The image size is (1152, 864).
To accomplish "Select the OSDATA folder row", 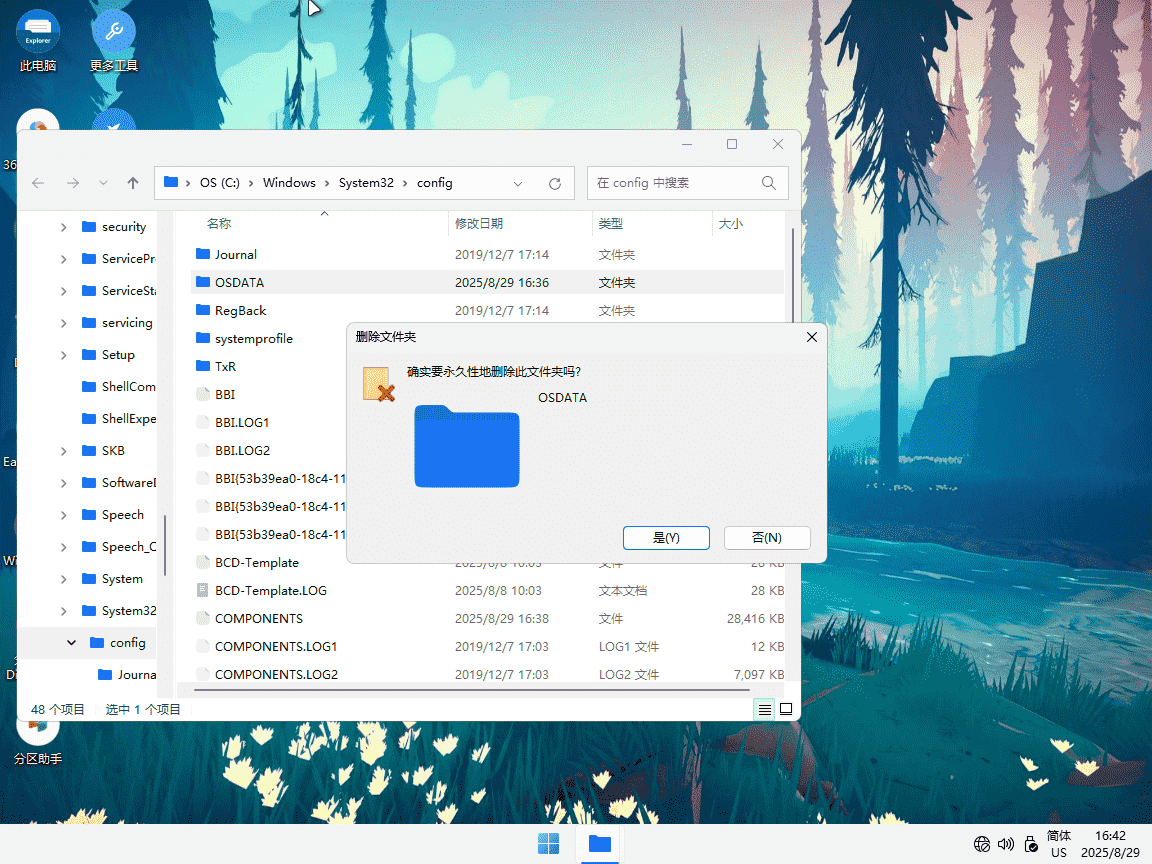I will (x=487, y=283).
